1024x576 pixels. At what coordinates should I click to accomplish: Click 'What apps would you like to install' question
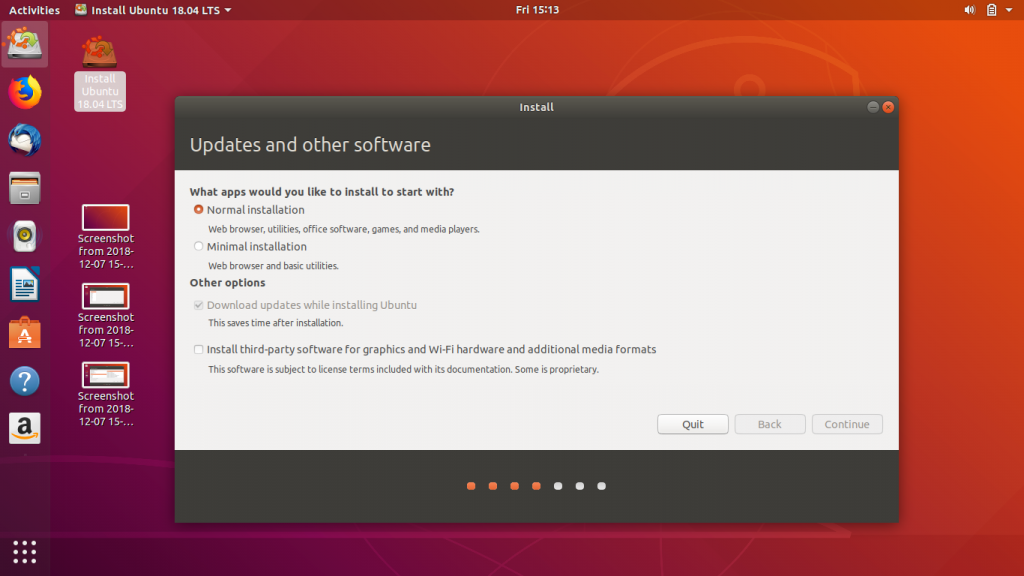click(x=321, y=192)
